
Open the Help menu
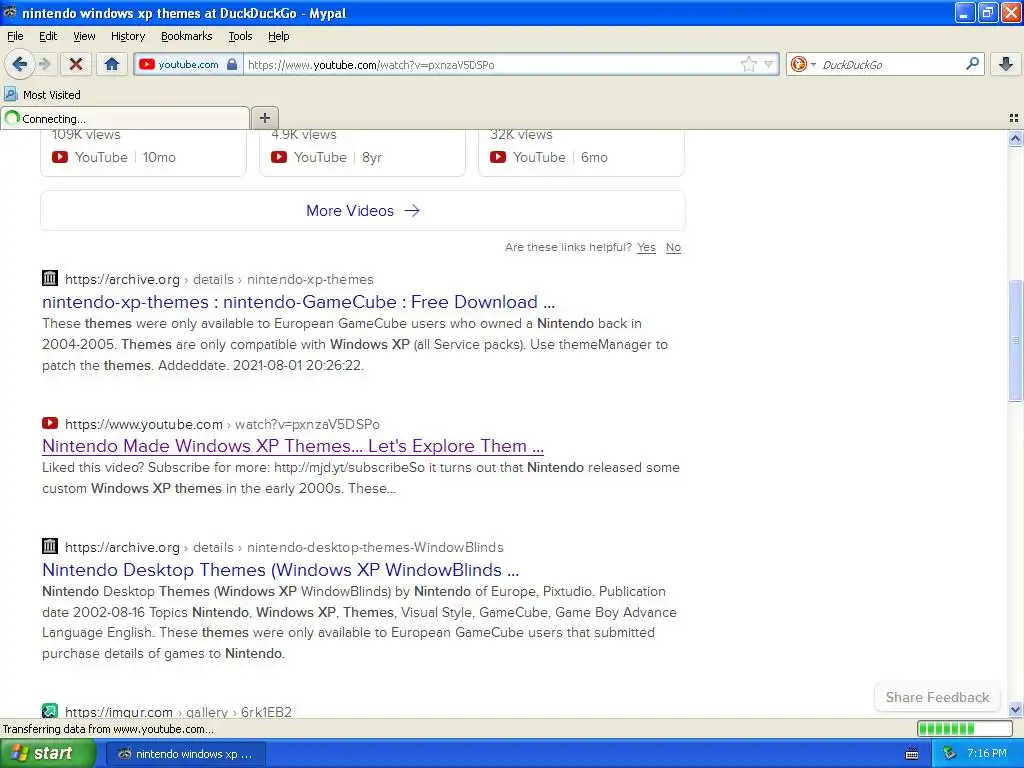tap(278, 36)
